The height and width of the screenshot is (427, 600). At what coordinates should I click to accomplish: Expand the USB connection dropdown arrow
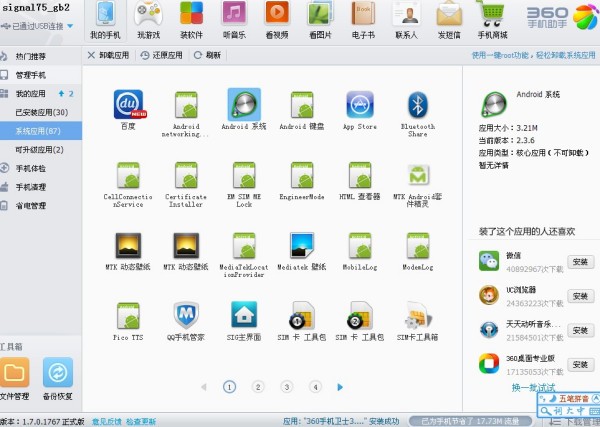(70, 26)
